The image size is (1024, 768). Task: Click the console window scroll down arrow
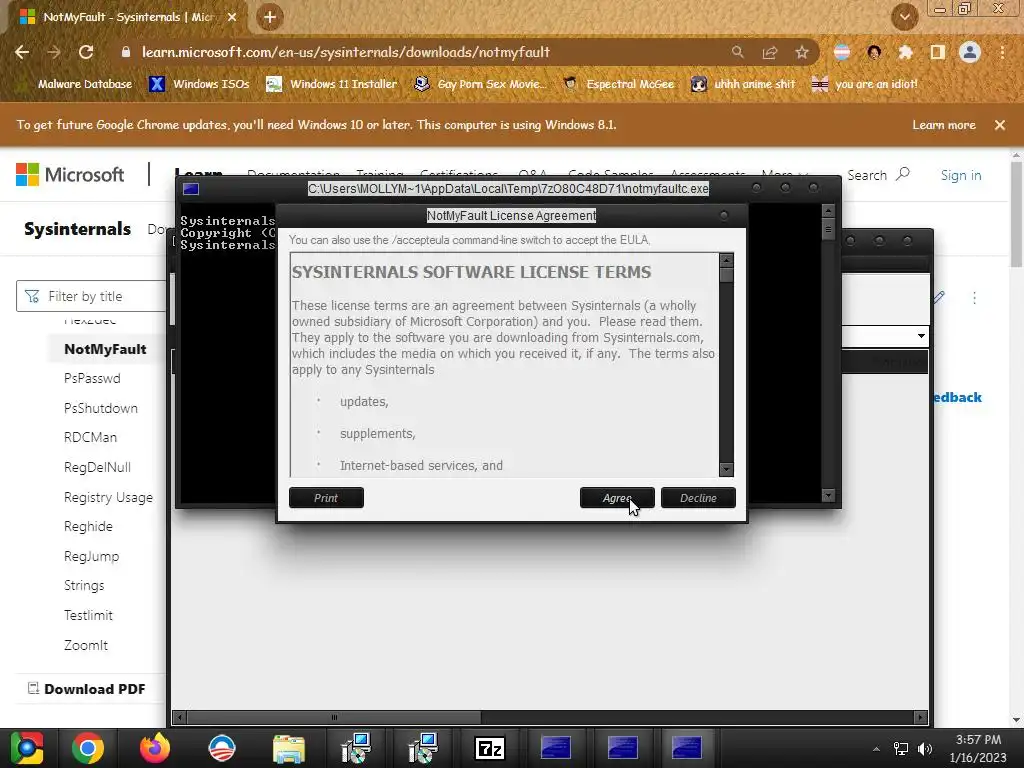(828, 496)
